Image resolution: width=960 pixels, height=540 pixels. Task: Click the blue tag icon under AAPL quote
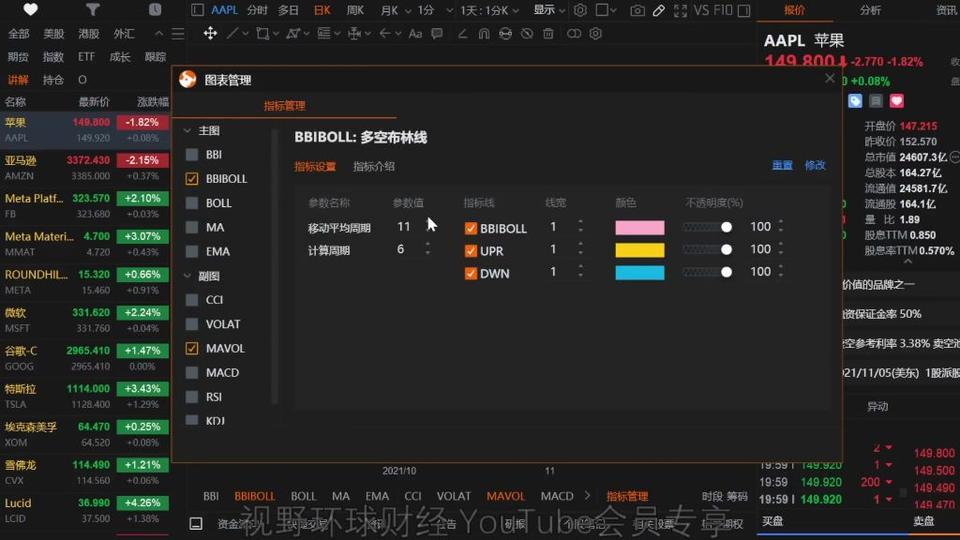[x=855, y=101]
